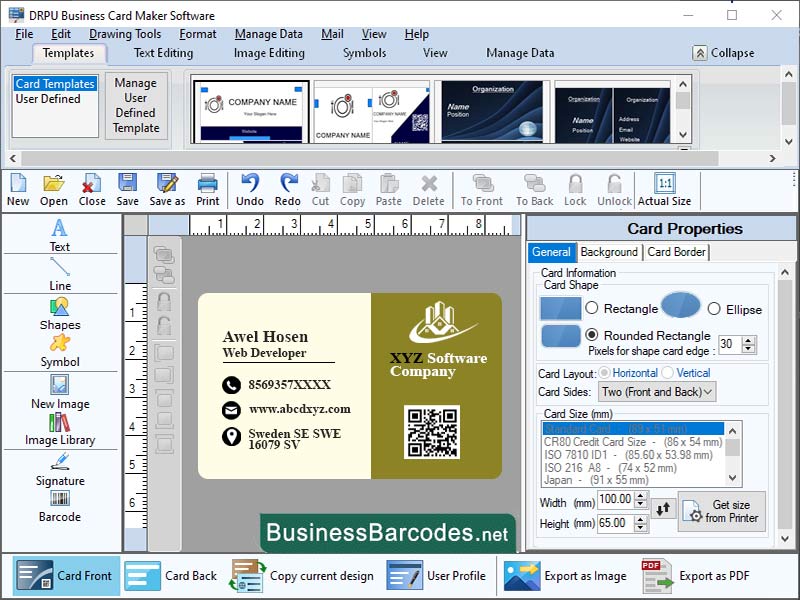The width and height of the screenshot is (800, 600).
Task: Click the Export as PDF button
Action: (x=710, y=576)
